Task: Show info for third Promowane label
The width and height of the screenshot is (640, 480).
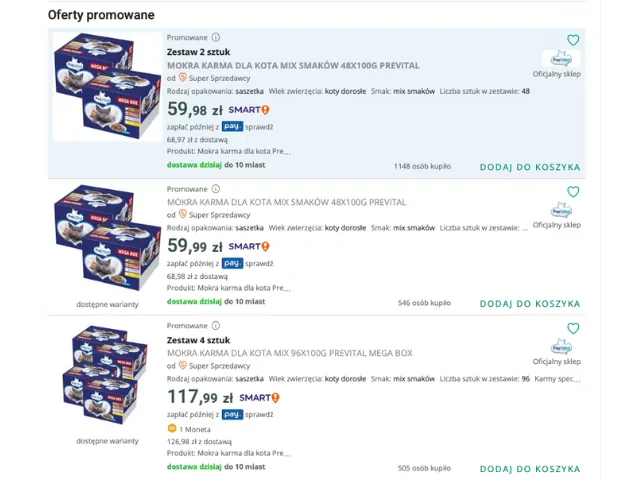Action: click(216, 326)
